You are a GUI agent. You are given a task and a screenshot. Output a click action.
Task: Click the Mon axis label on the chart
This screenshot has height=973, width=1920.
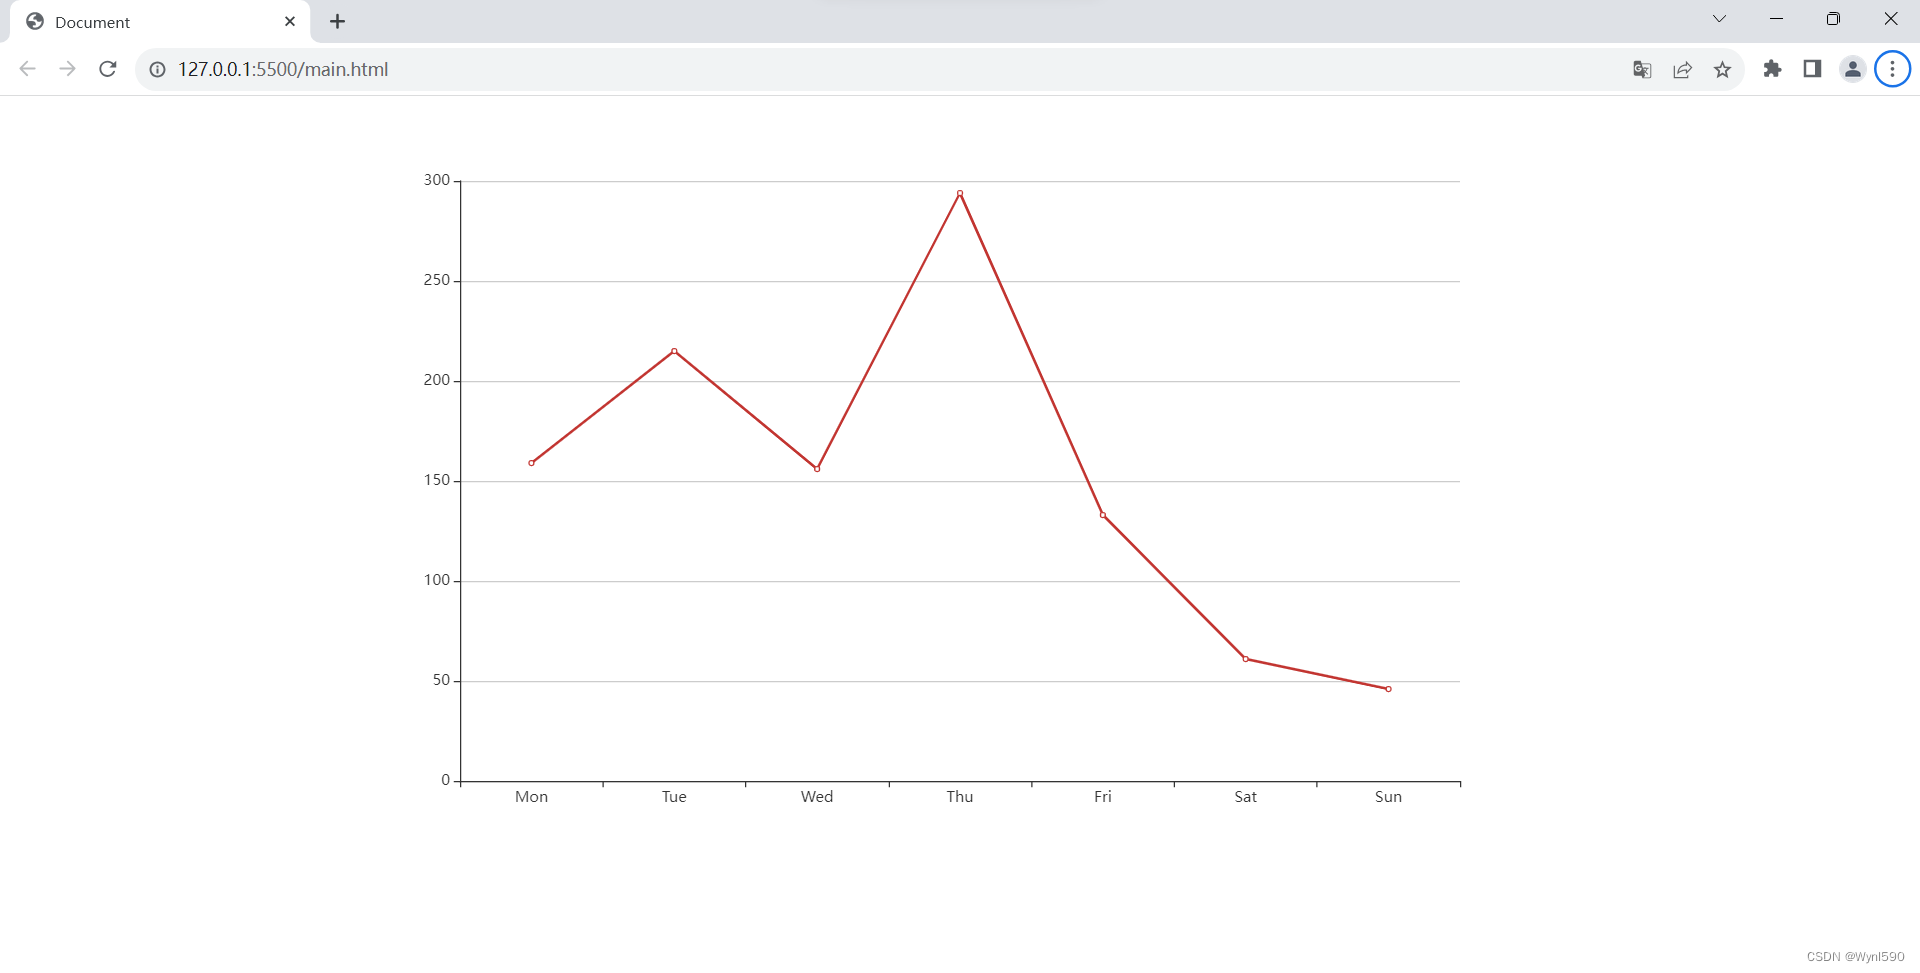coord(531,796)
